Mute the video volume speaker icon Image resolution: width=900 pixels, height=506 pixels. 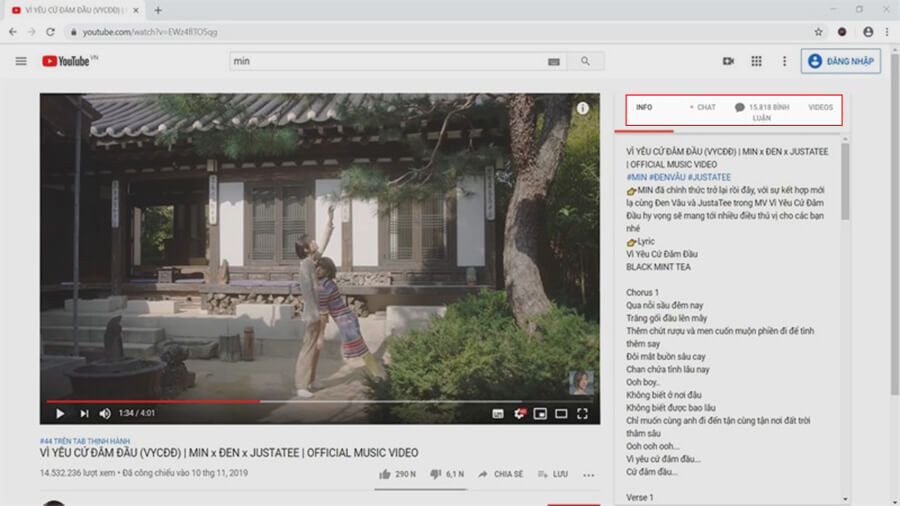click(105, 413)
